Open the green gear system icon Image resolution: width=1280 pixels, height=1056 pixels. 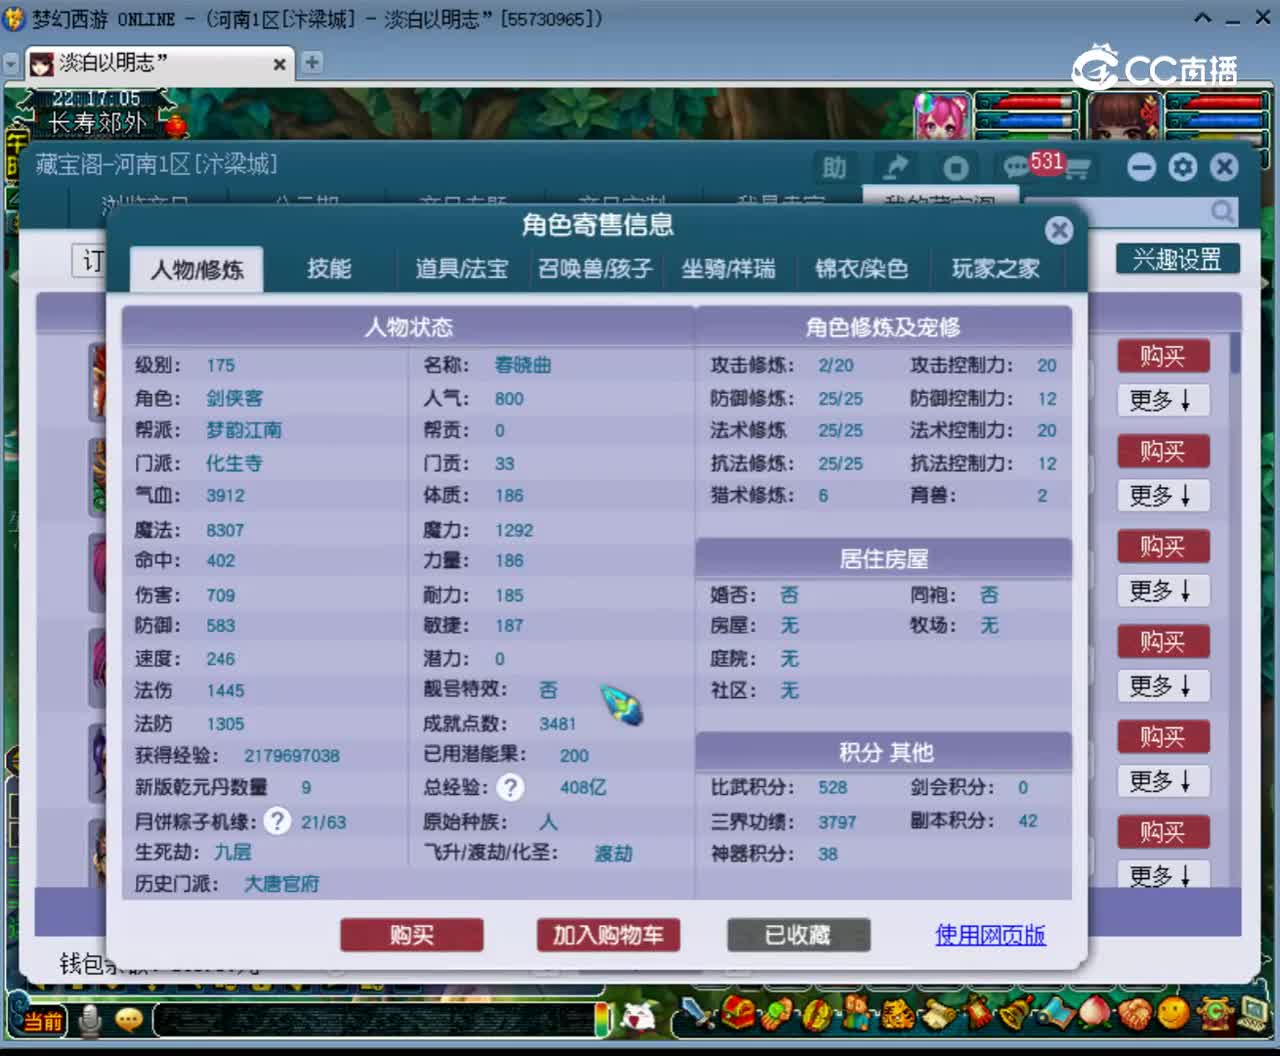pos(1214,1014)
